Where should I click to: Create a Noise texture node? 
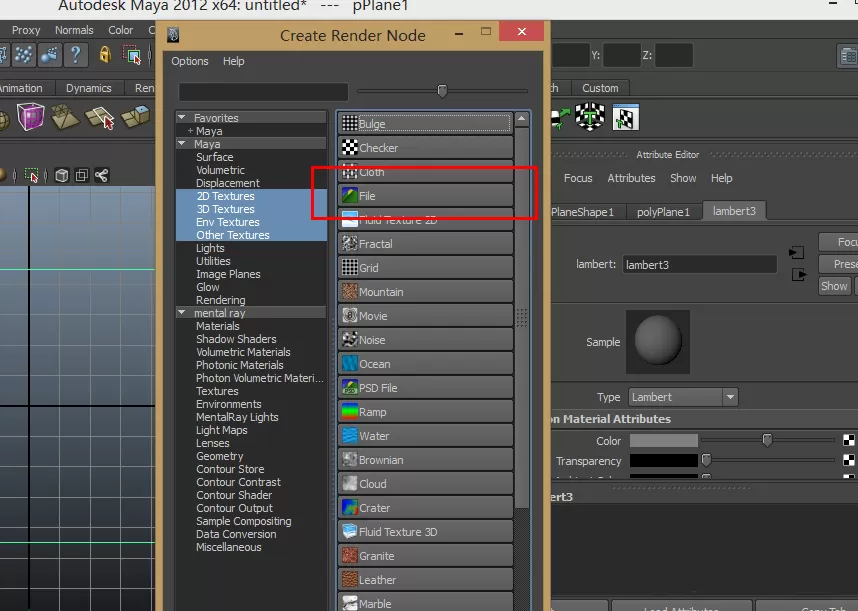(426, 340)
